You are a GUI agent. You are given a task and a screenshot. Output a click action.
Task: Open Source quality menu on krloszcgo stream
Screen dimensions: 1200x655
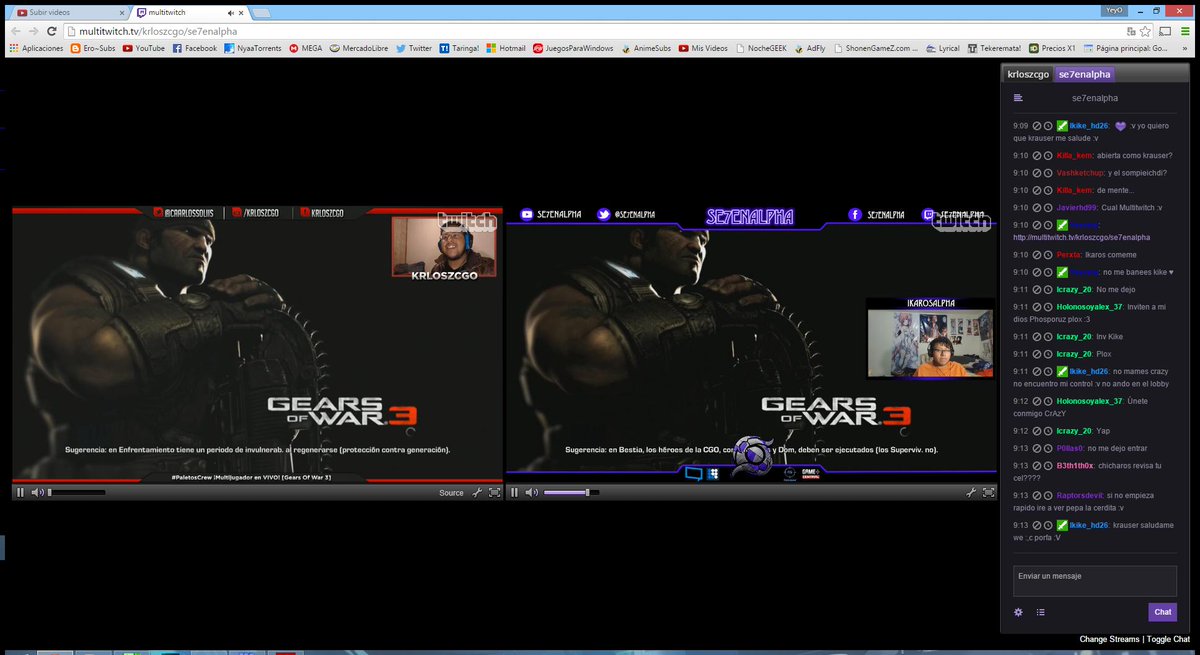pos(452,492)
